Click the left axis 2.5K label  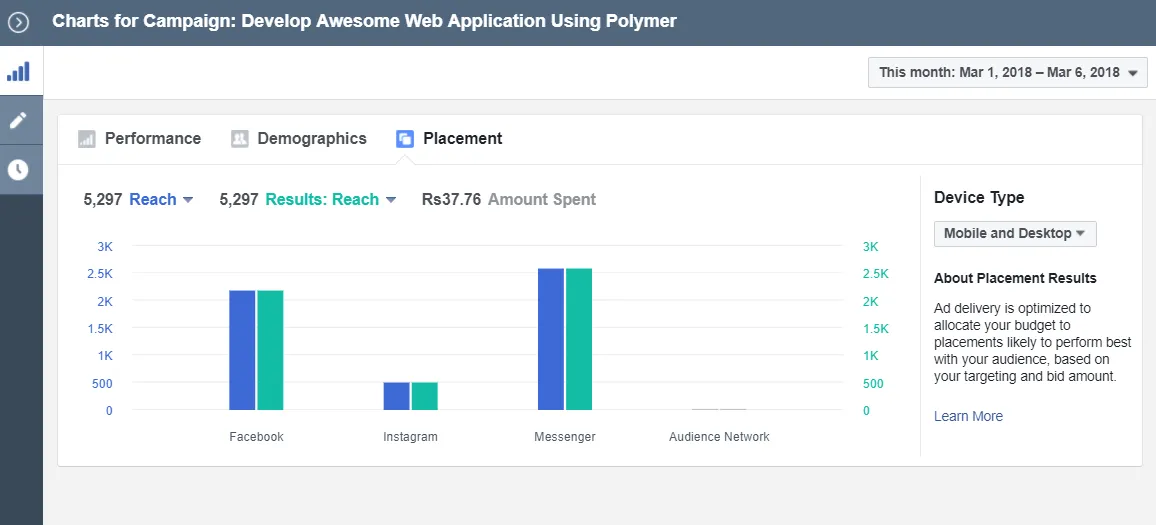(x=100, y=274)
